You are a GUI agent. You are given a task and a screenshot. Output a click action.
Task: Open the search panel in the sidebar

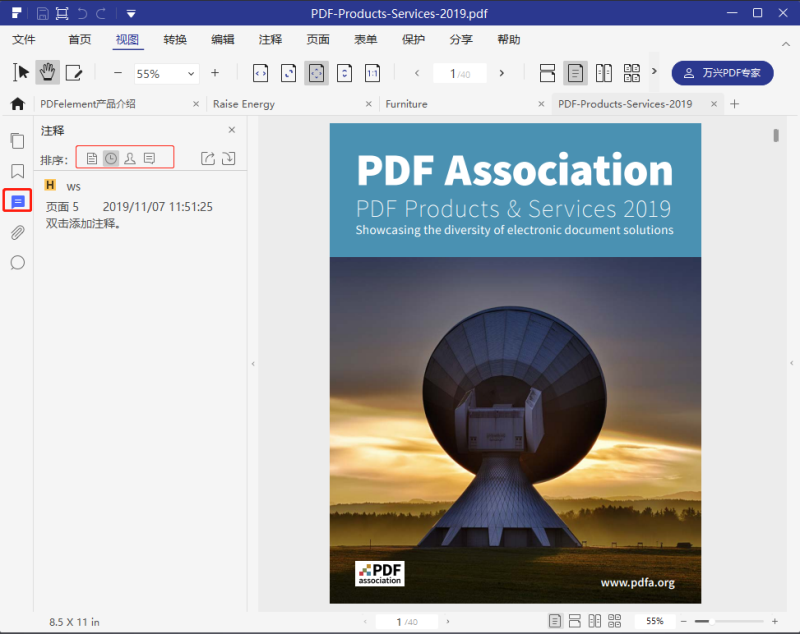[17, 262]
